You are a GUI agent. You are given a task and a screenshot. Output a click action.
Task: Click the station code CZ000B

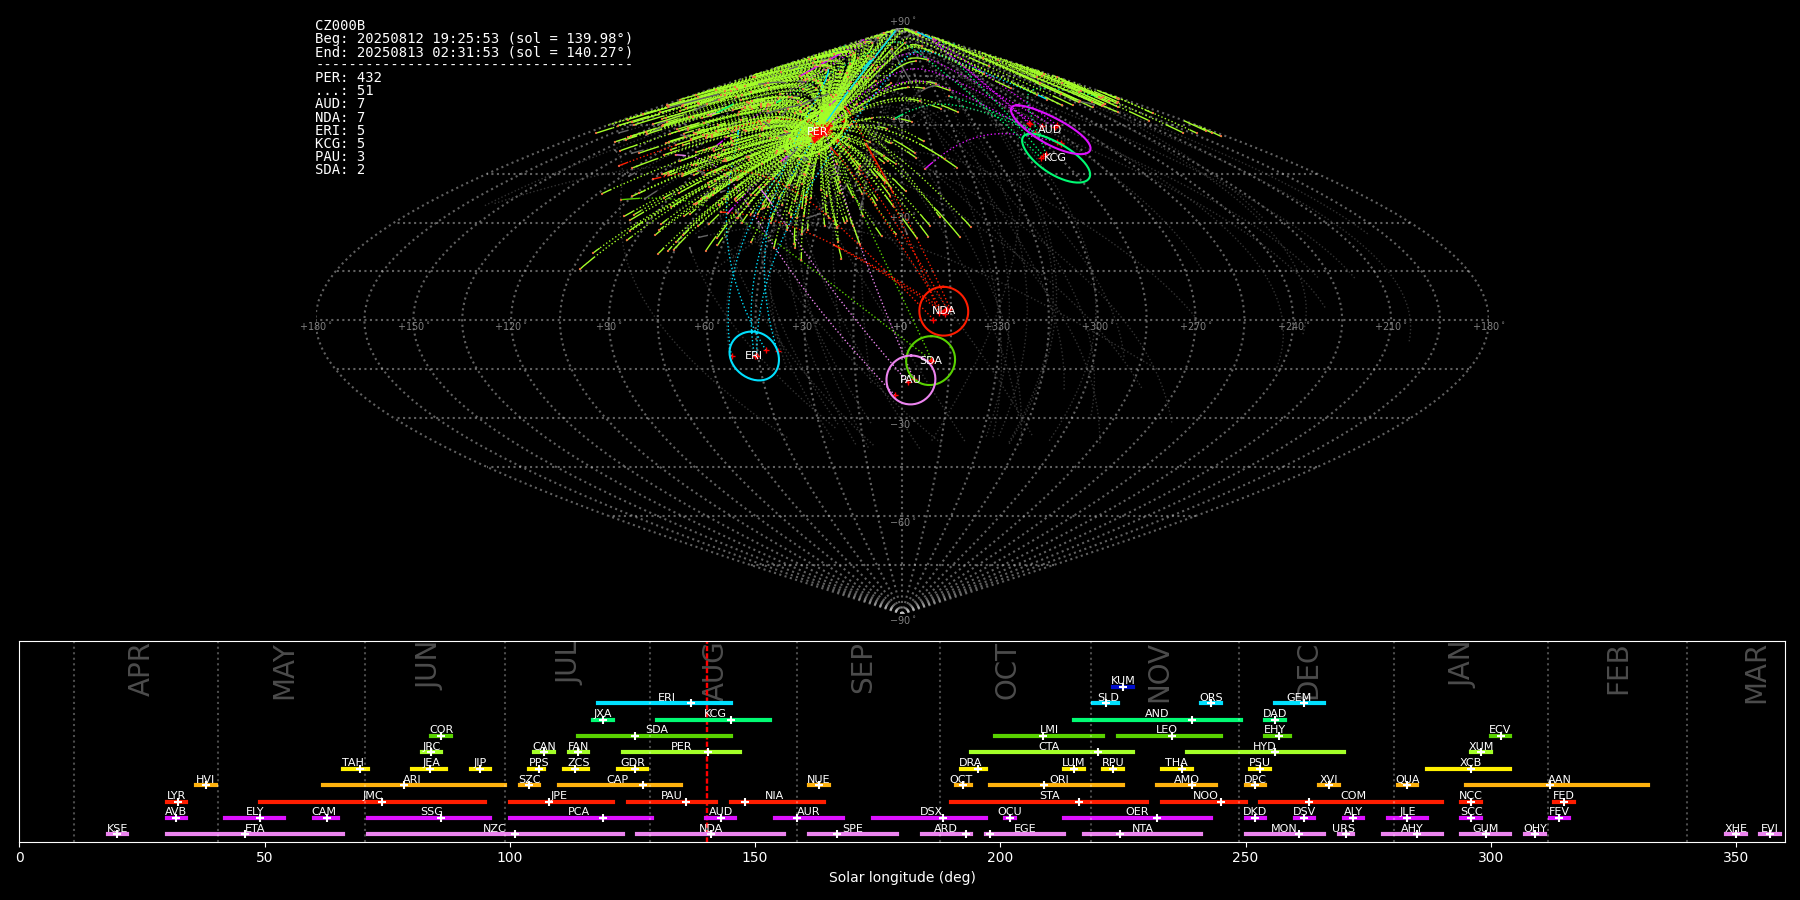click(340, 26)
